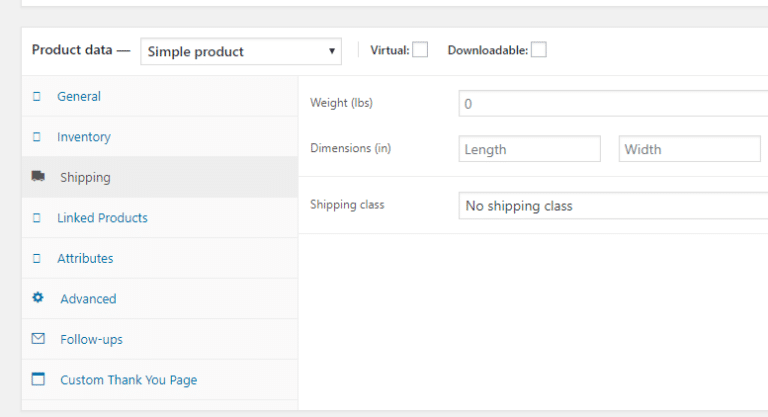768x417 pixels.
Task: Click the Shipping truck icon
Action: [x=38, y=177]
